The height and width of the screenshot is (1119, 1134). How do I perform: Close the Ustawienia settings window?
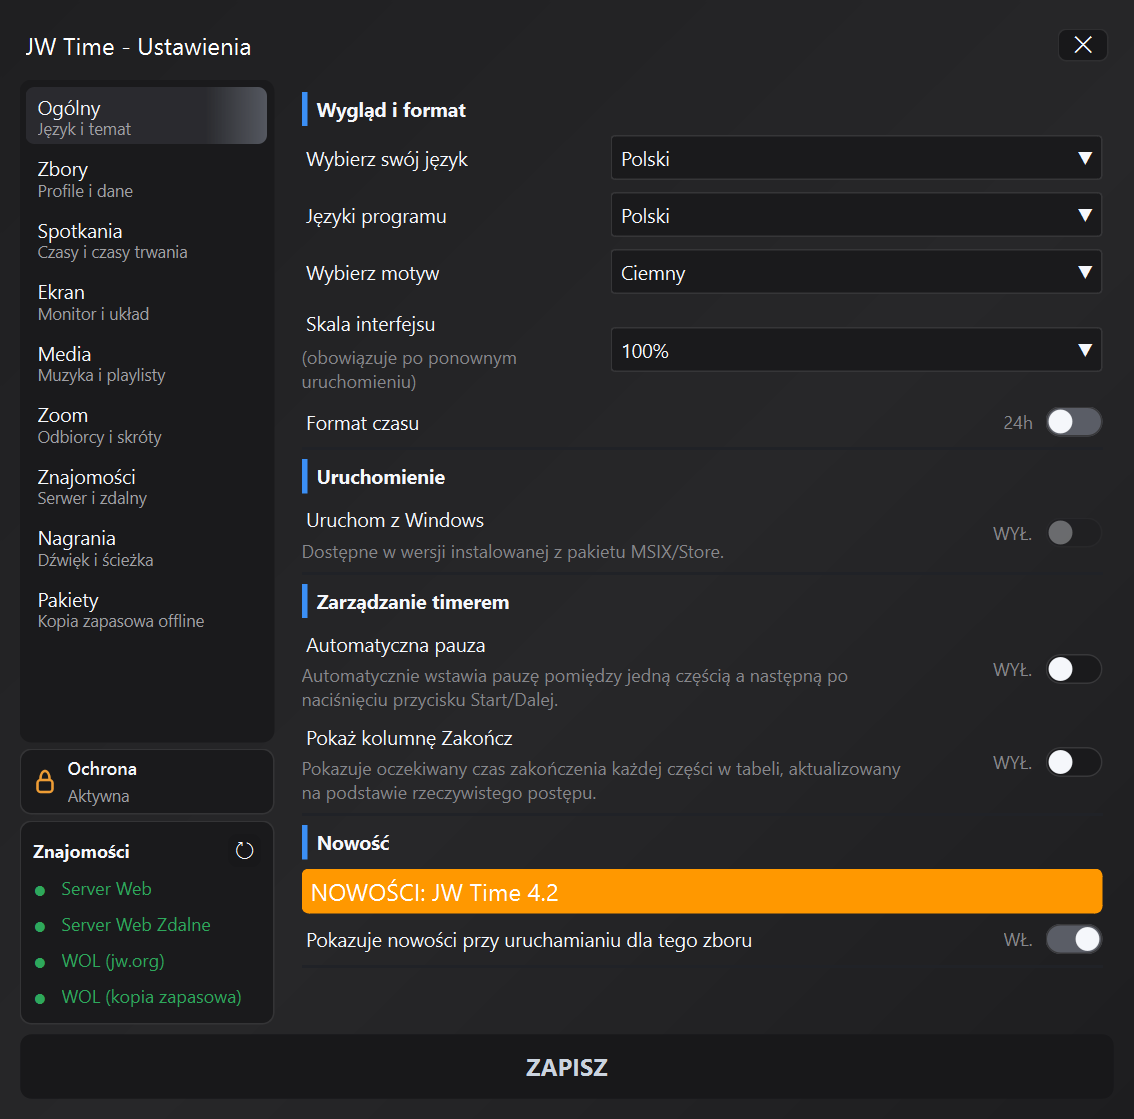point(1083,45)
